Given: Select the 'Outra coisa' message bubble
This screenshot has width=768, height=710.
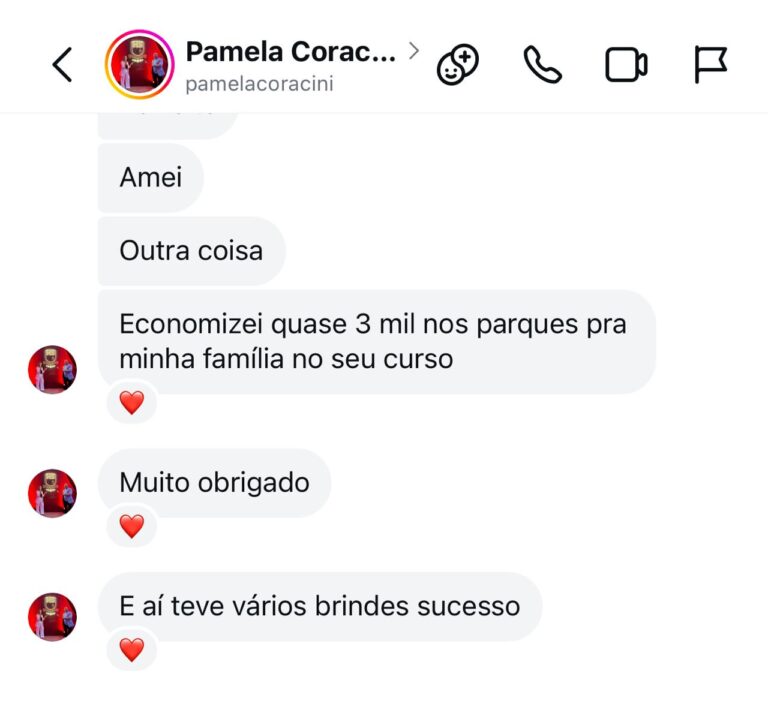Looking at the screenshot, I should 191,250.
